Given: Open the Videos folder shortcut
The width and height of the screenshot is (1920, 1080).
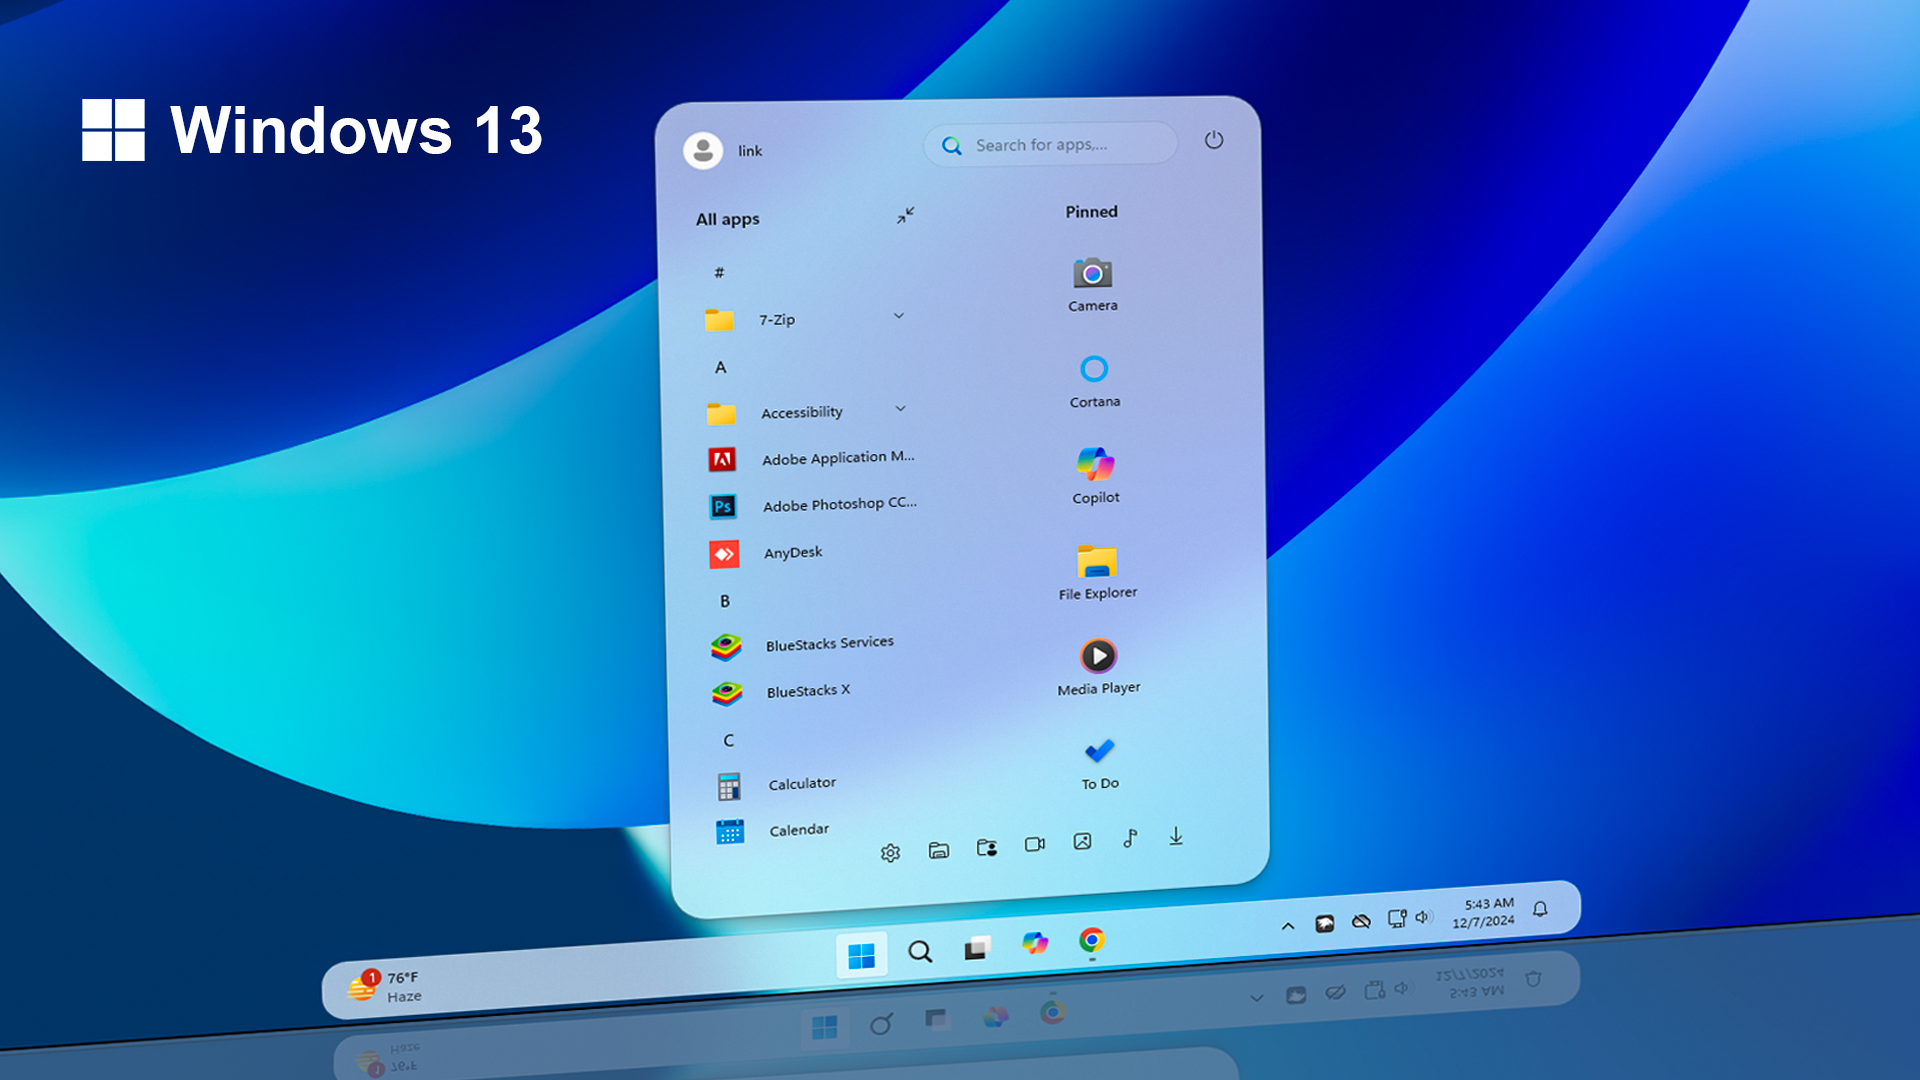Looking at the screenshot, I should click(1033, 845).
